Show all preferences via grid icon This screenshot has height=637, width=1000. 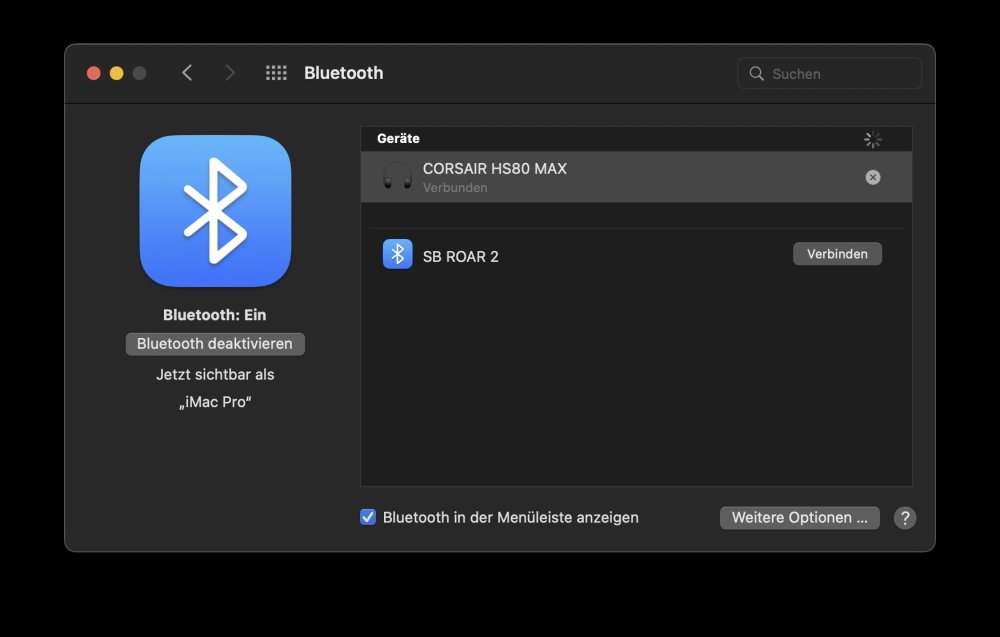click(x=276, y=73)
